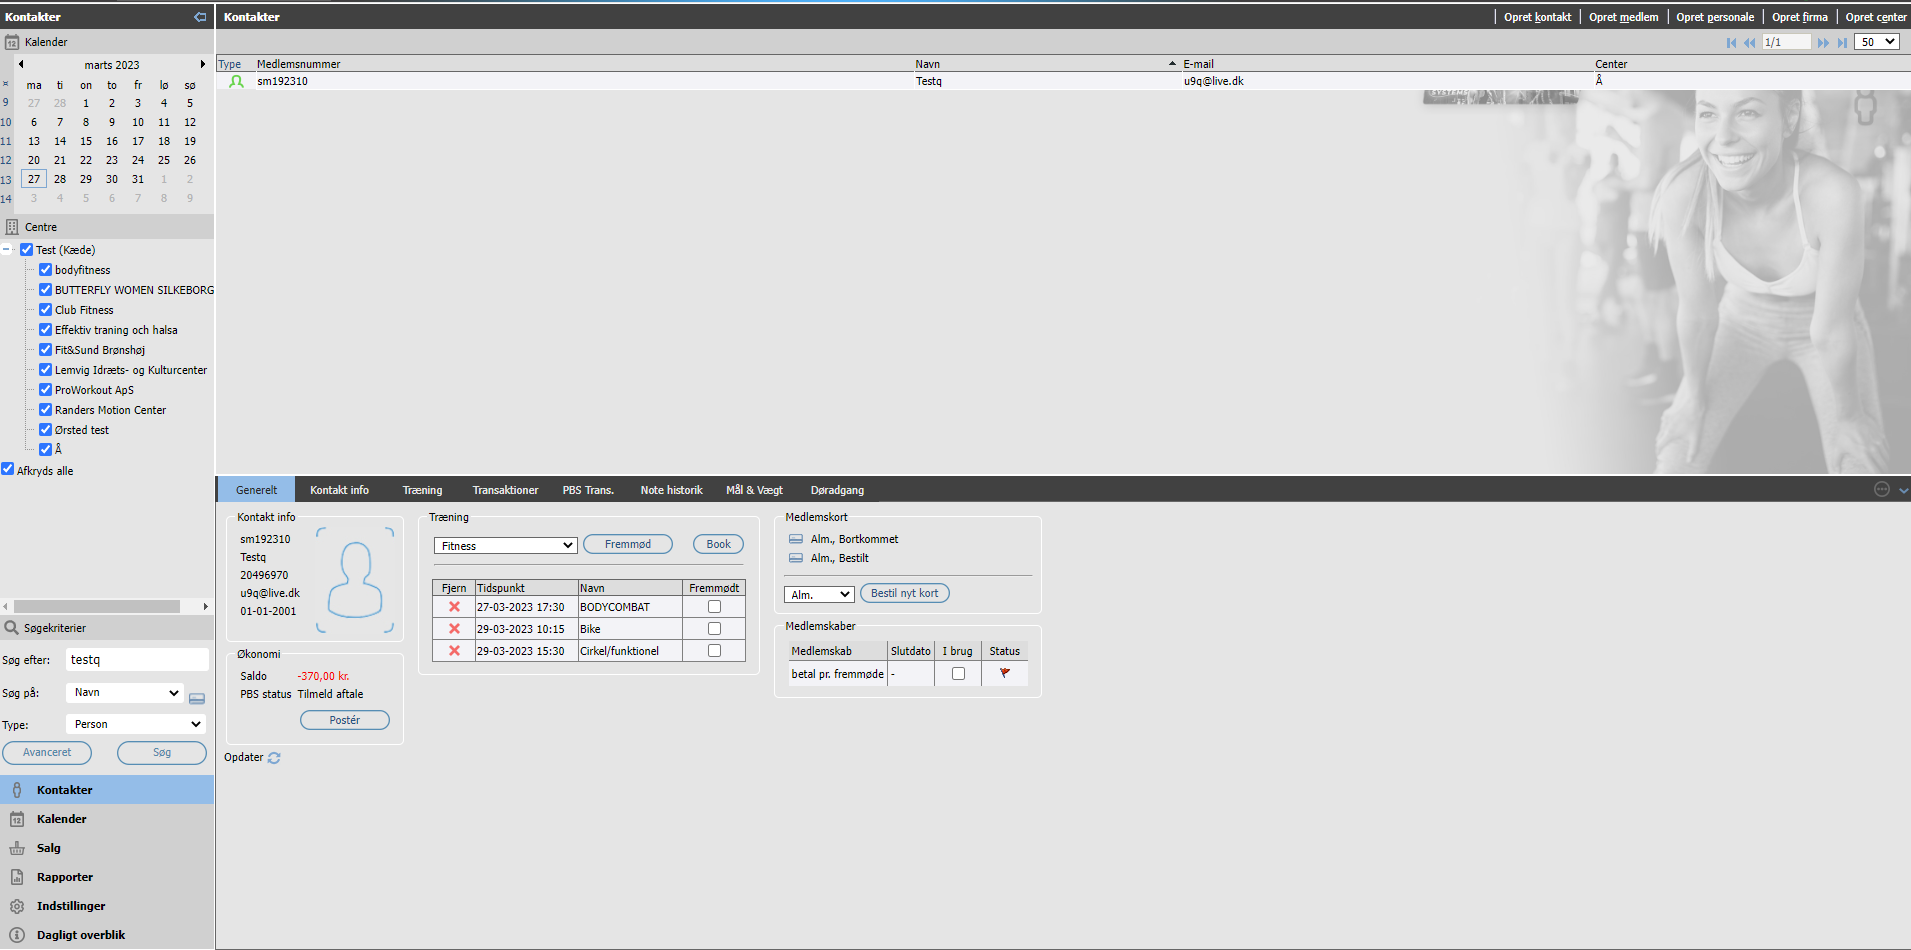Open the Døradgang tab
The height and width of the screenshot is (950, 1911).
pyautogui.click(x=837, y=490)
